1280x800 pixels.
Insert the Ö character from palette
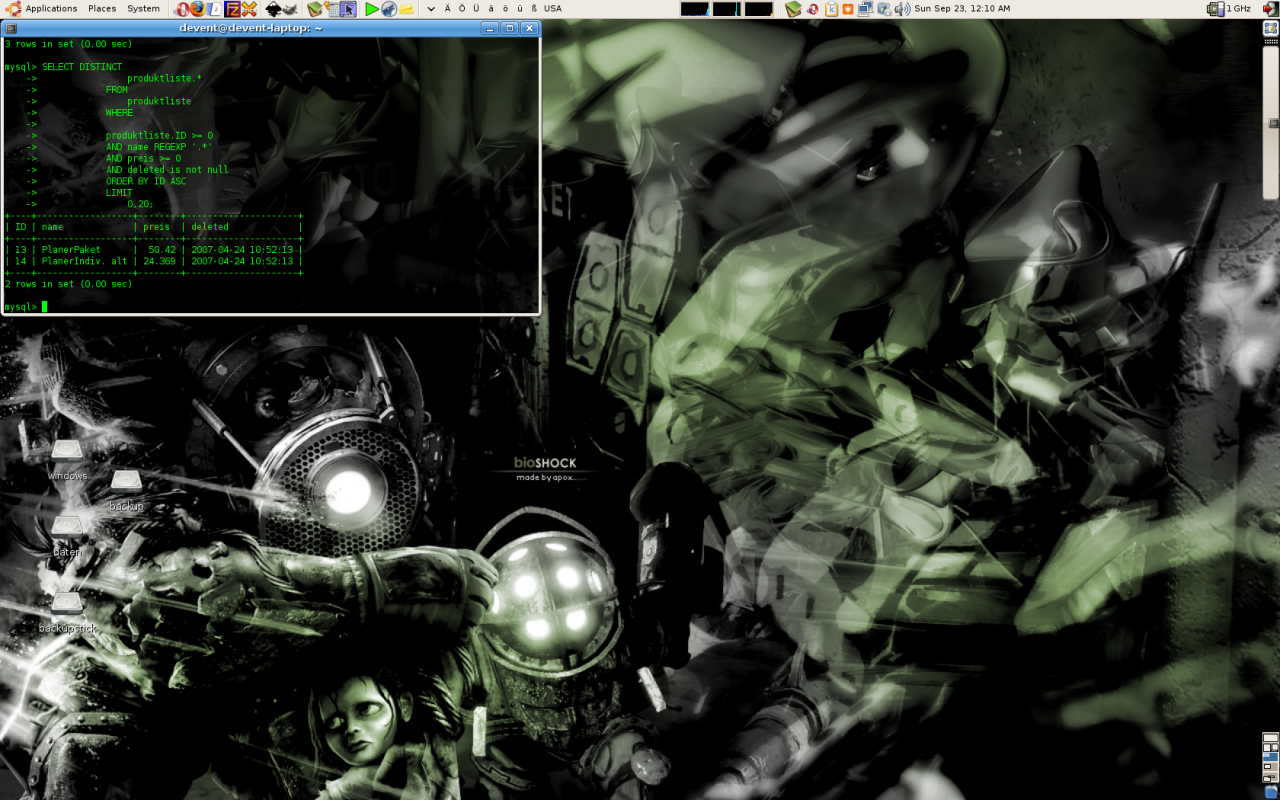point(462,9)
